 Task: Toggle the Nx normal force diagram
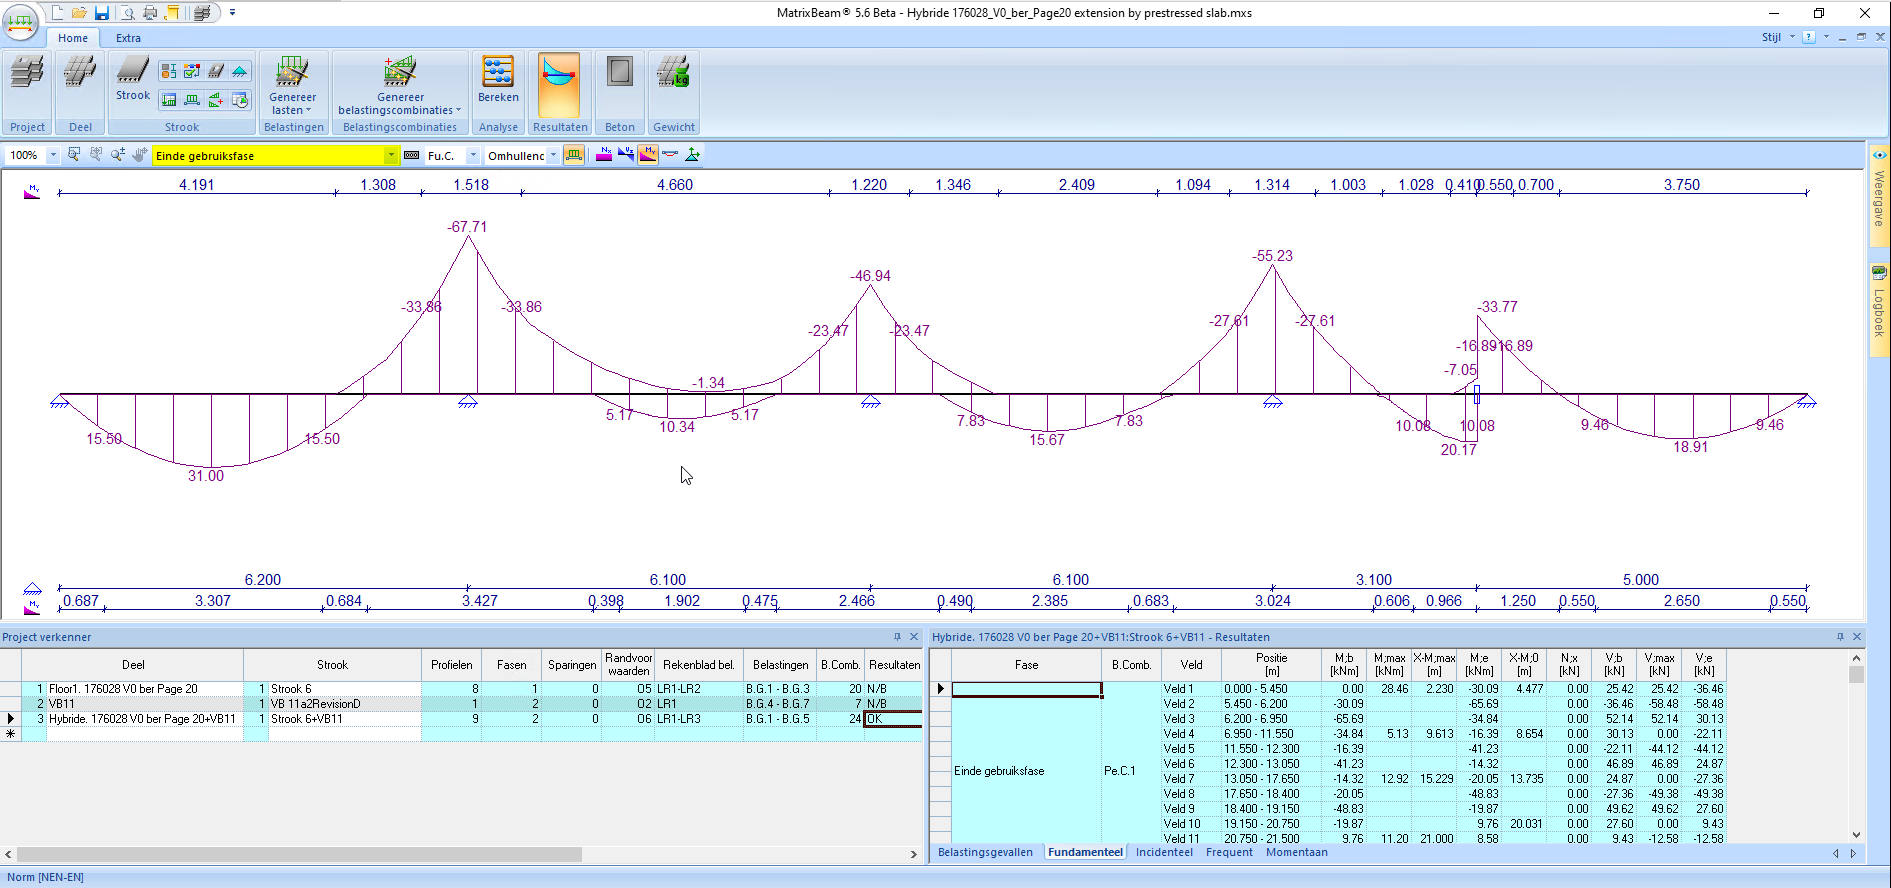(604, 155)
